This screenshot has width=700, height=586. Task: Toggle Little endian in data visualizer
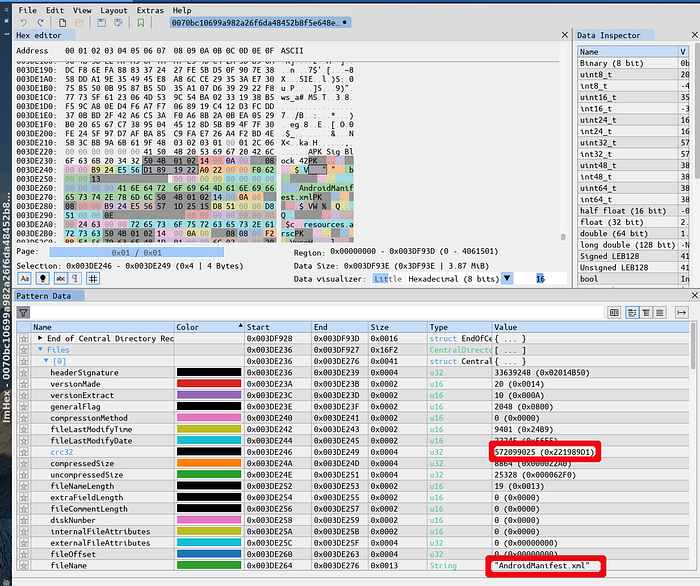tap(388, 279)
